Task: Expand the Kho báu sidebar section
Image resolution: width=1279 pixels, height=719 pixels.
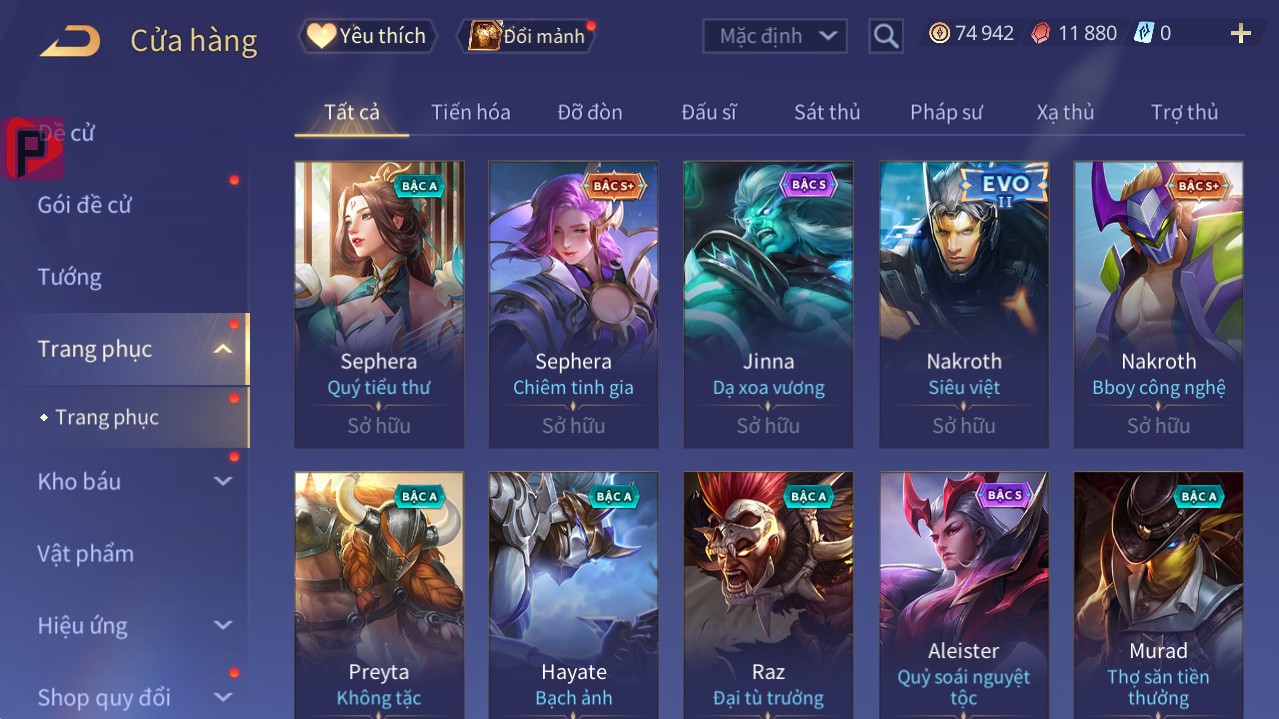Action: pos(223,481)
